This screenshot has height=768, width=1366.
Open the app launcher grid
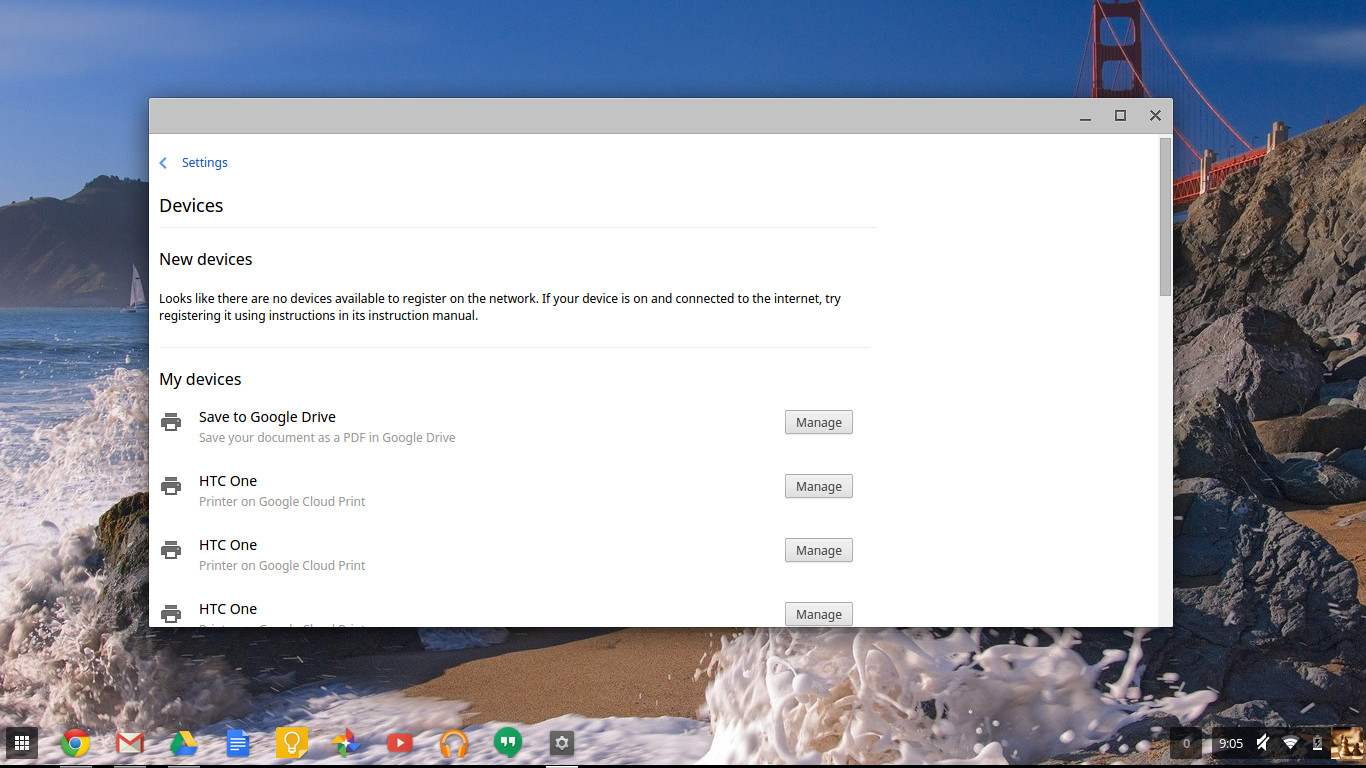pyautogui.click(x=22, y=743)
